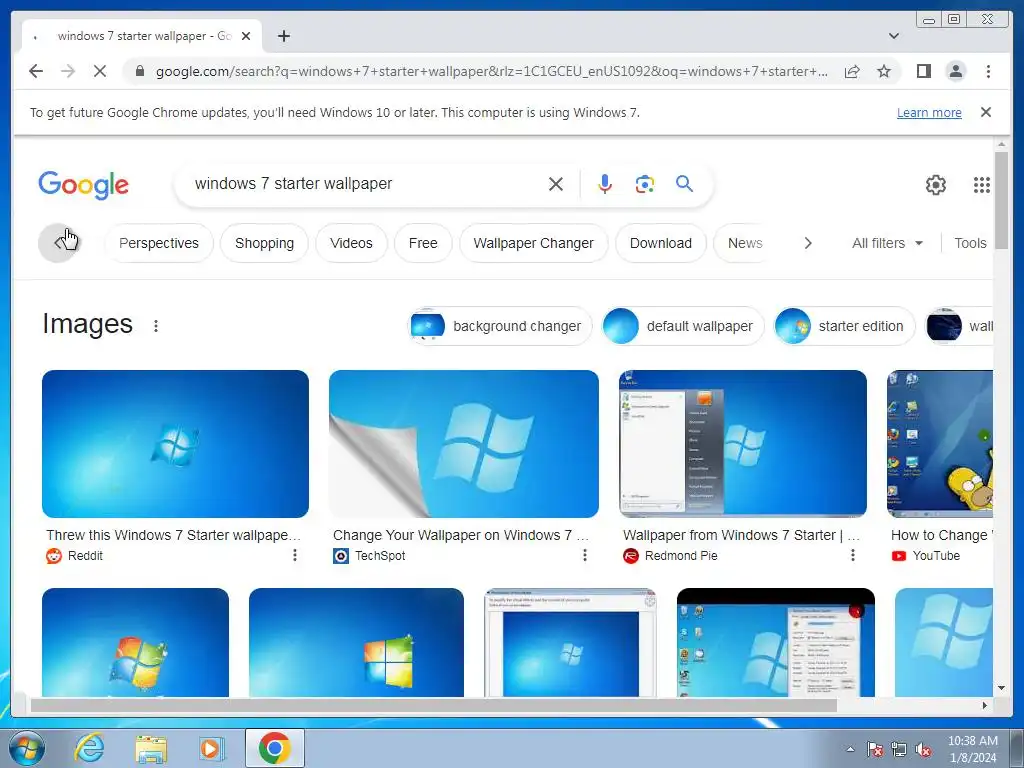Open Windows Explorer from the taskbar

pyautogui.click(x=151, y=748)
